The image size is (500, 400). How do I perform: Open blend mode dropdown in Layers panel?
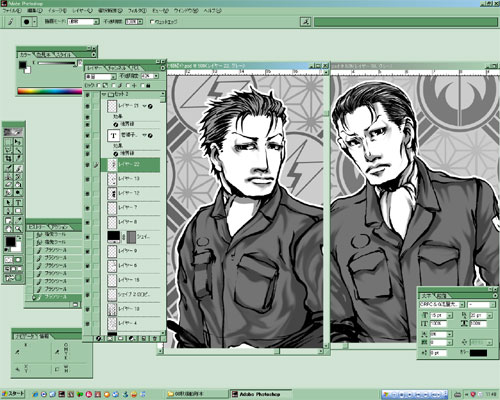[x=114, y=77]
